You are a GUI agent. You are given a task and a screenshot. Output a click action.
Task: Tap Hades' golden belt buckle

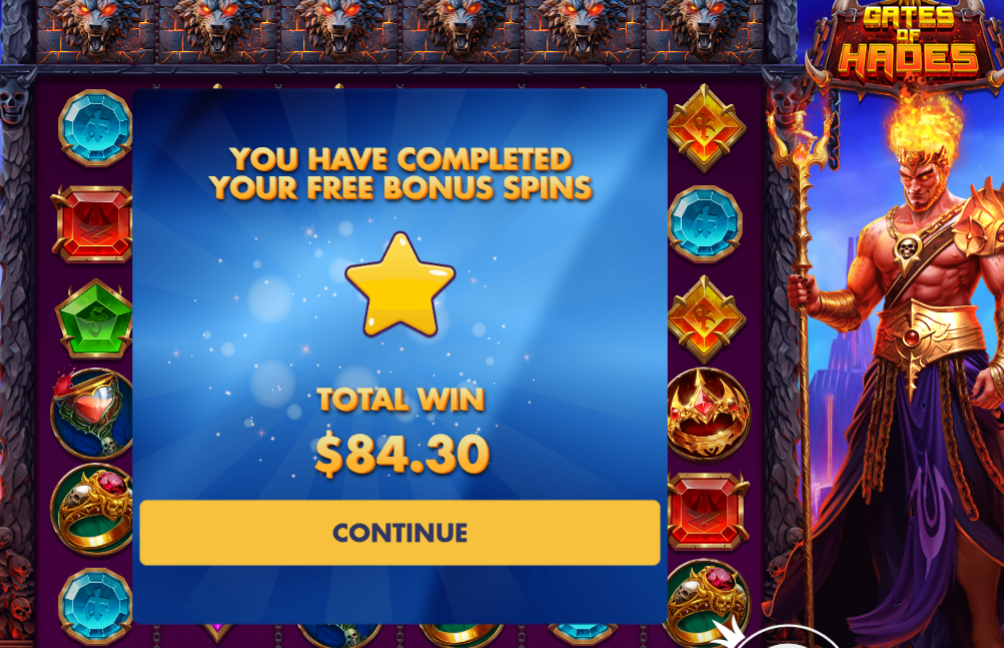(911, 336)
